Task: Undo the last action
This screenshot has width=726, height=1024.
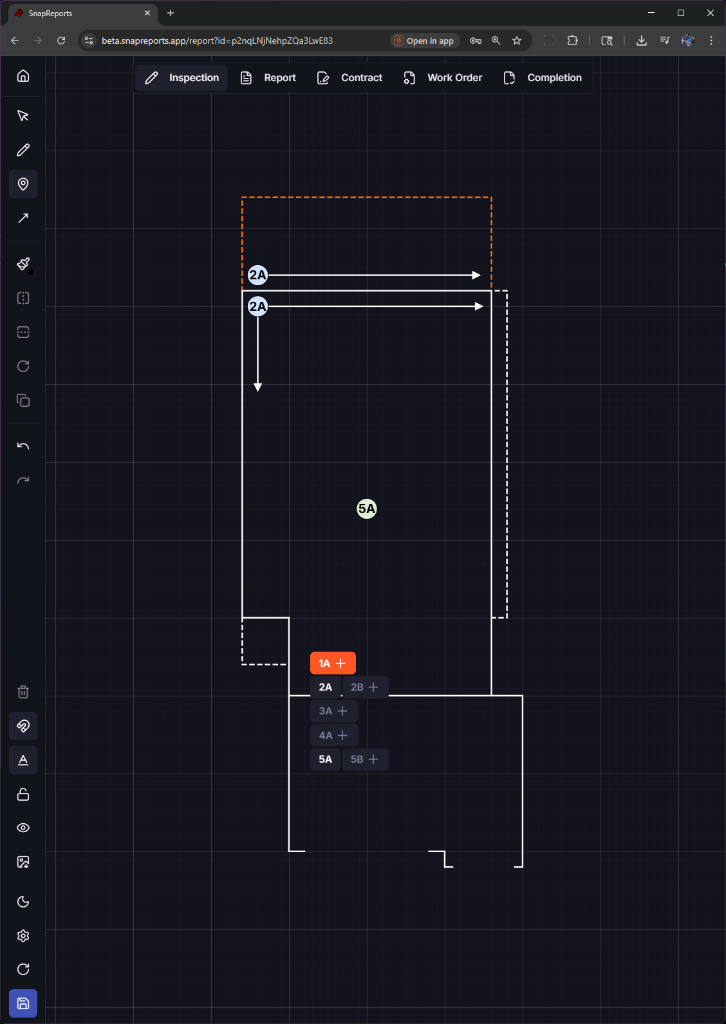Action: pos(23,446)
